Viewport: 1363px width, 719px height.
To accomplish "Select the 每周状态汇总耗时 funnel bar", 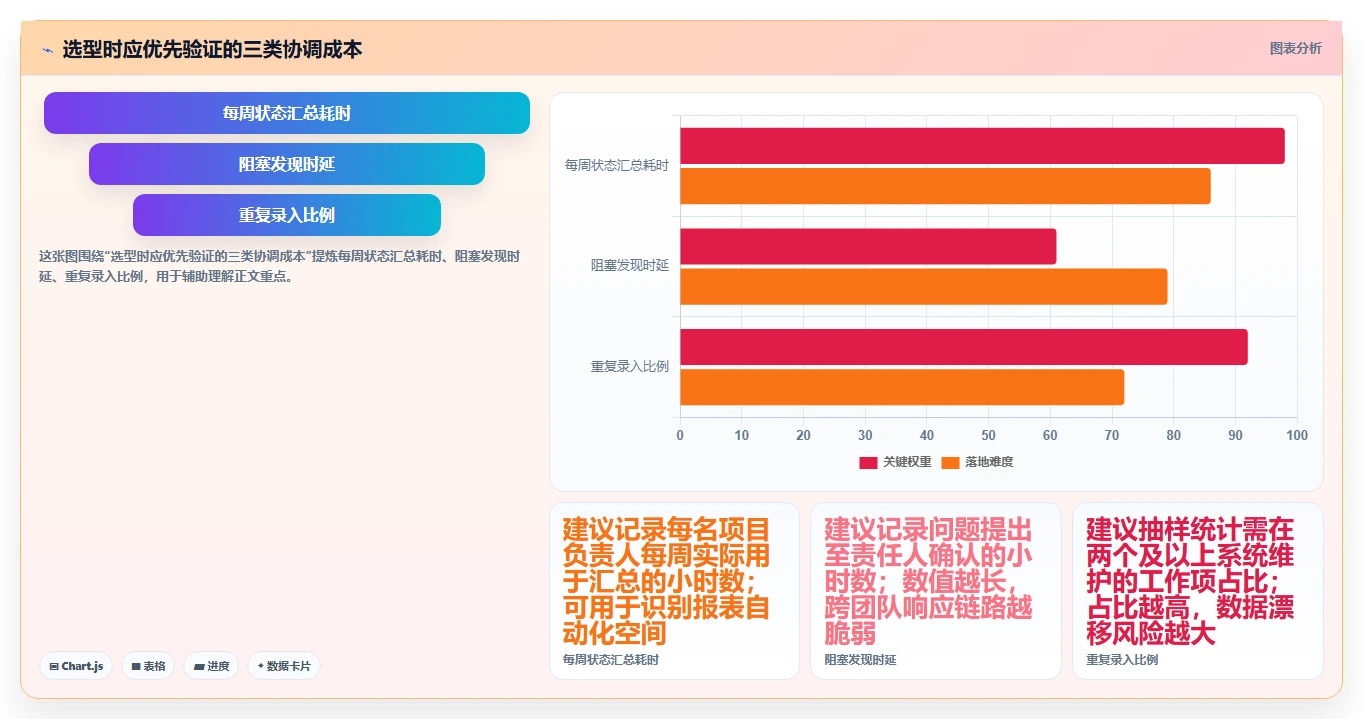I will tap(287, 113).
